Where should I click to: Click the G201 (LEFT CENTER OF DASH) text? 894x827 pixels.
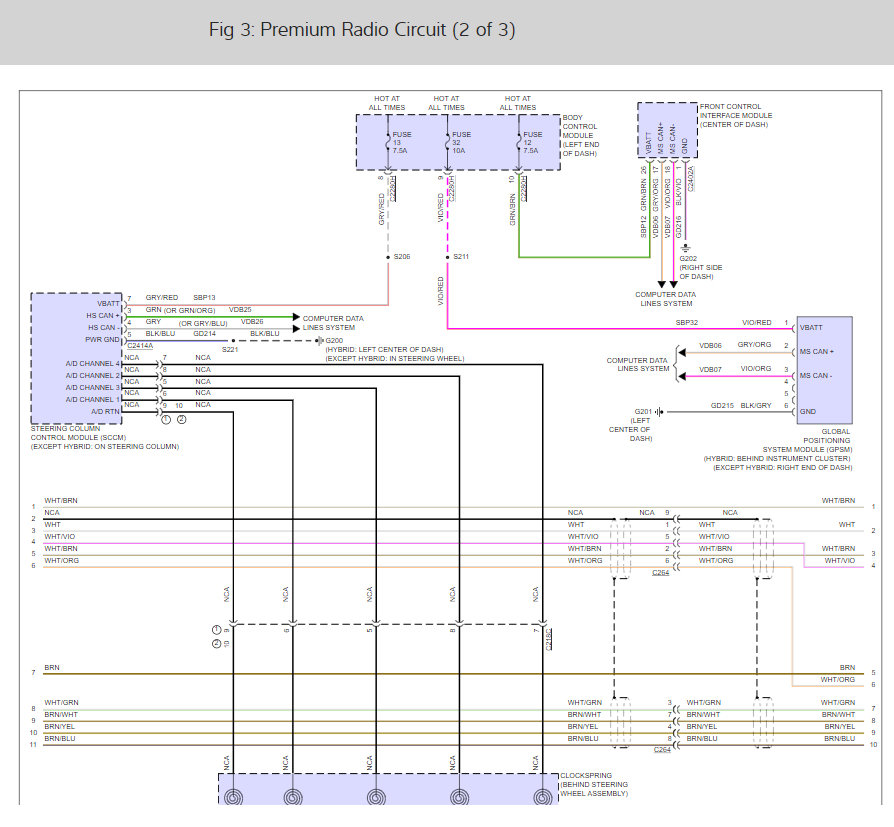(631, 425)
